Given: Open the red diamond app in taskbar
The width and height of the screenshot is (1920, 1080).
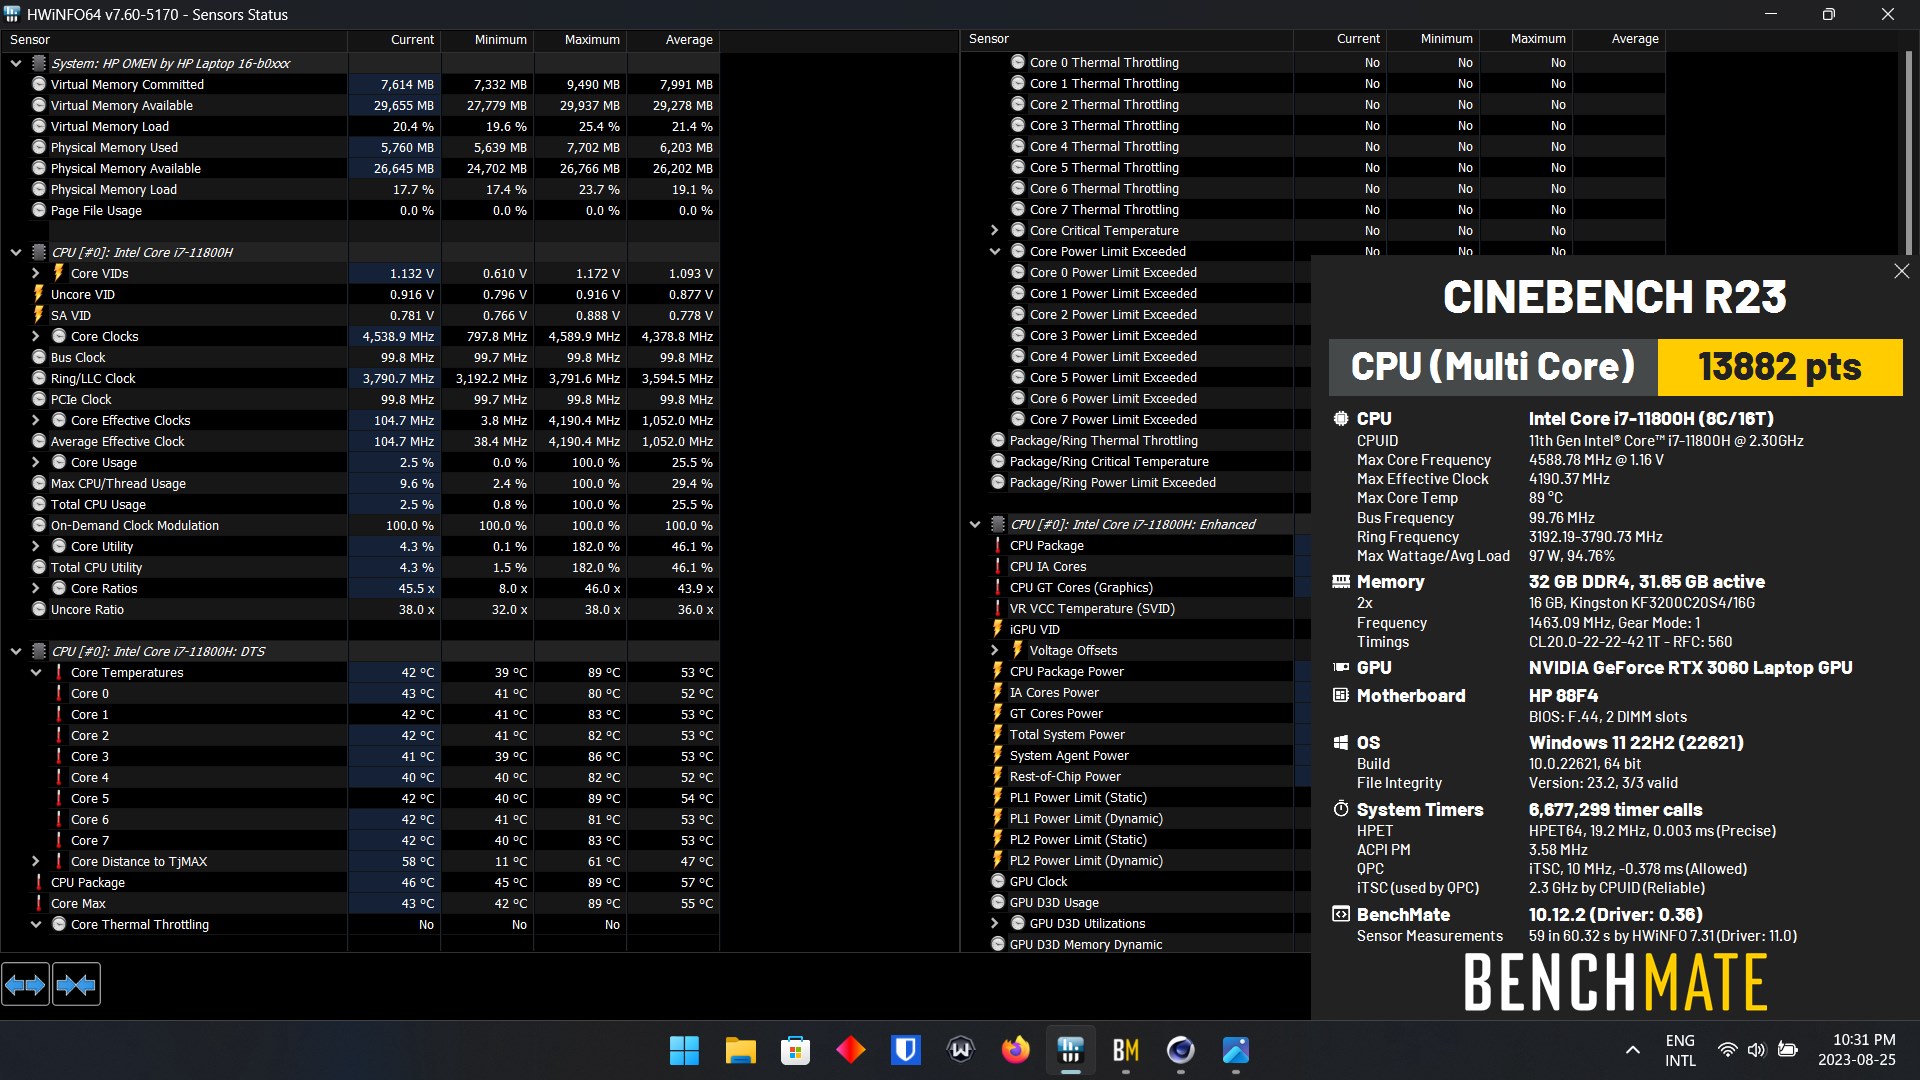Looking at the screenshot, I should 850,1050.
